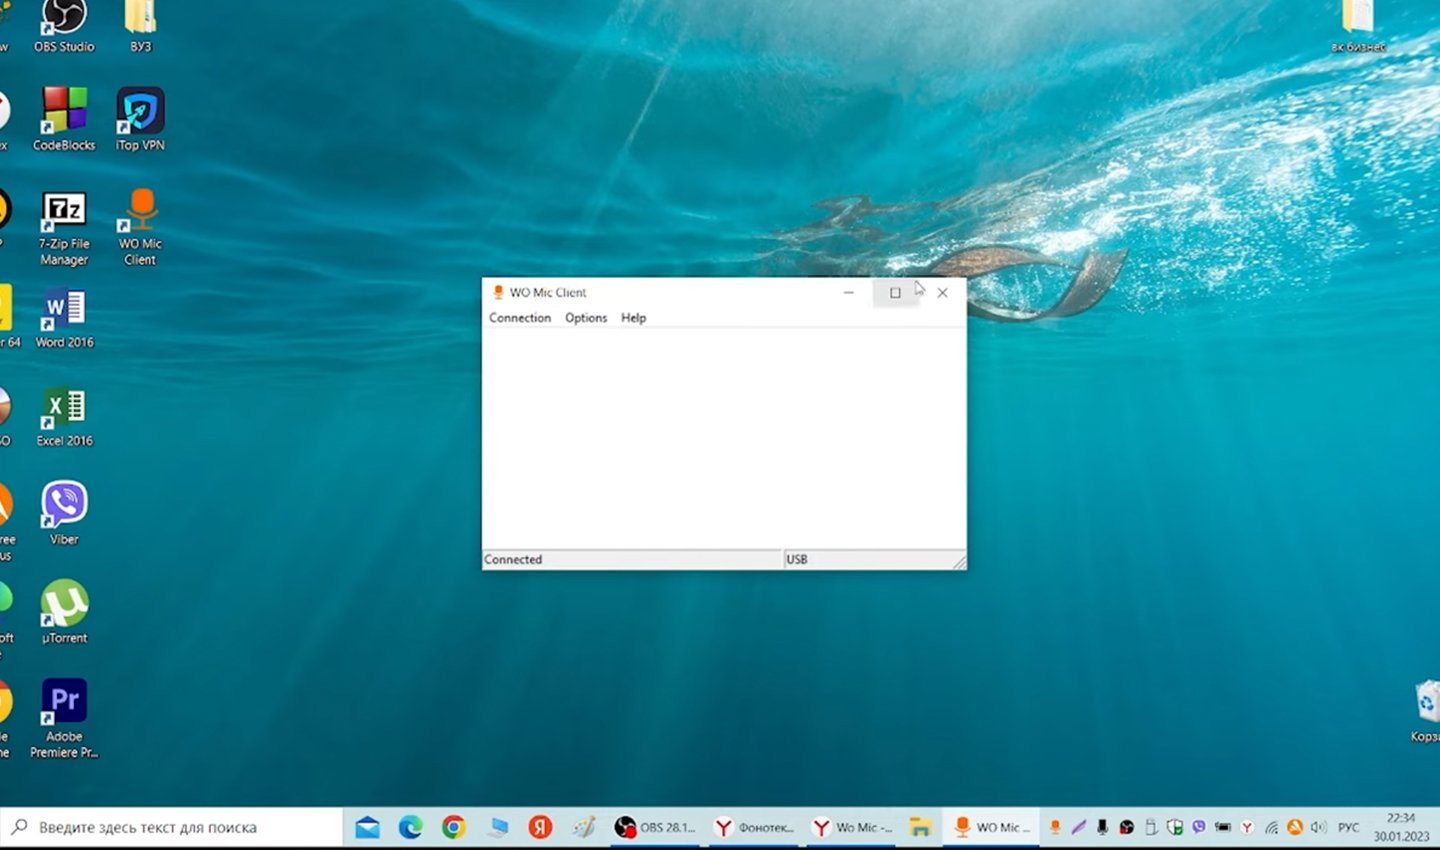Viewport: 1440px width, 850px height.
Task: Maximize the WO Mic Client window
Action: click(x=895, y=293)
